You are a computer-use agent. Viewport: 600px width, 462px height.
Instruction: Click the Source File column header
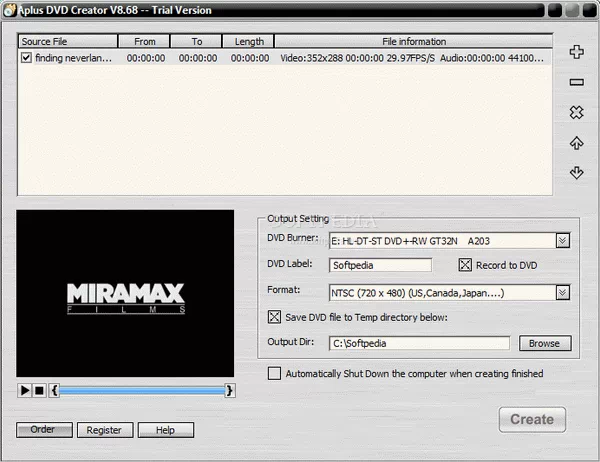[x=68, y=41]
